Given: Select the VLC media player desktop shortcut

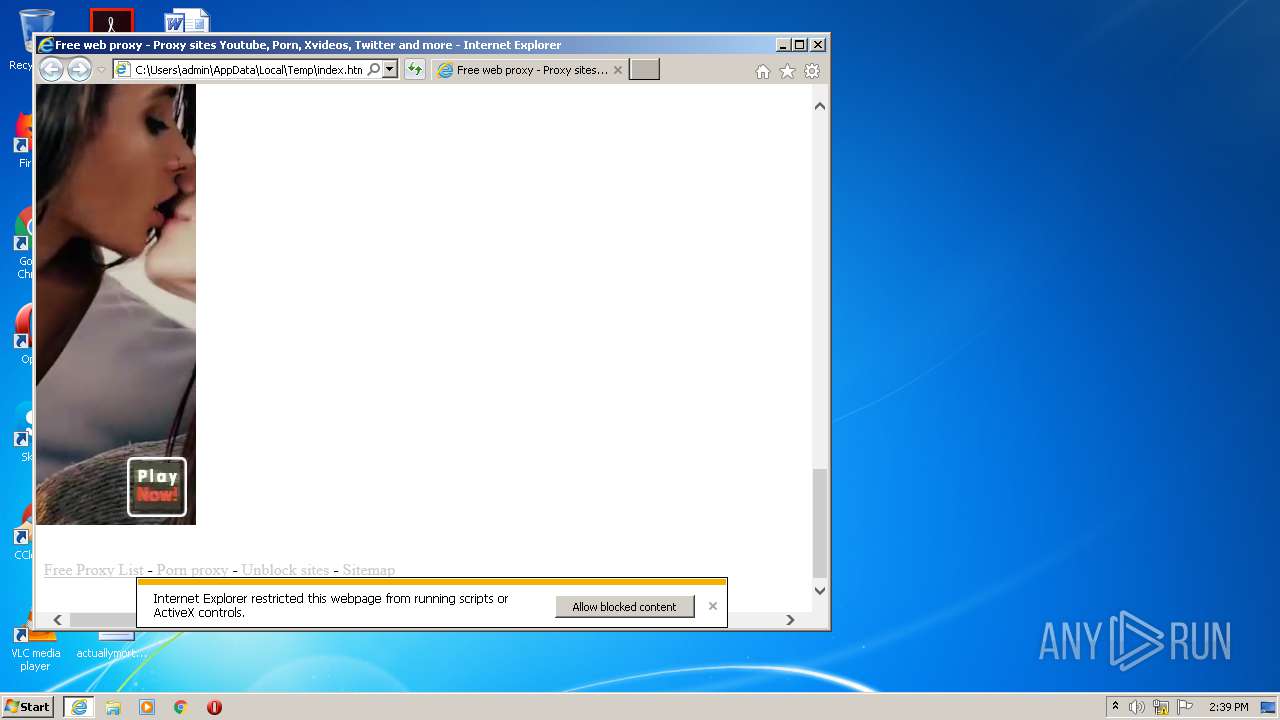Looking at the screenshot, I should pyautogui.click(x=35, y=648).
